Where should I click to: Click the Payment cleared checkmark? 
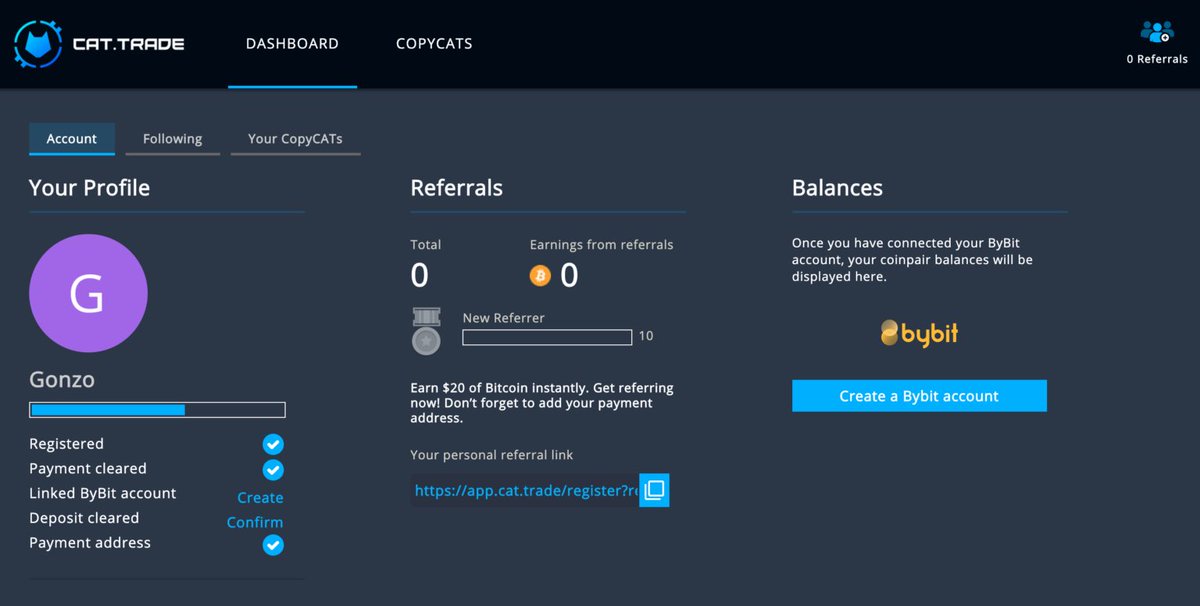[x=273, y=469]
